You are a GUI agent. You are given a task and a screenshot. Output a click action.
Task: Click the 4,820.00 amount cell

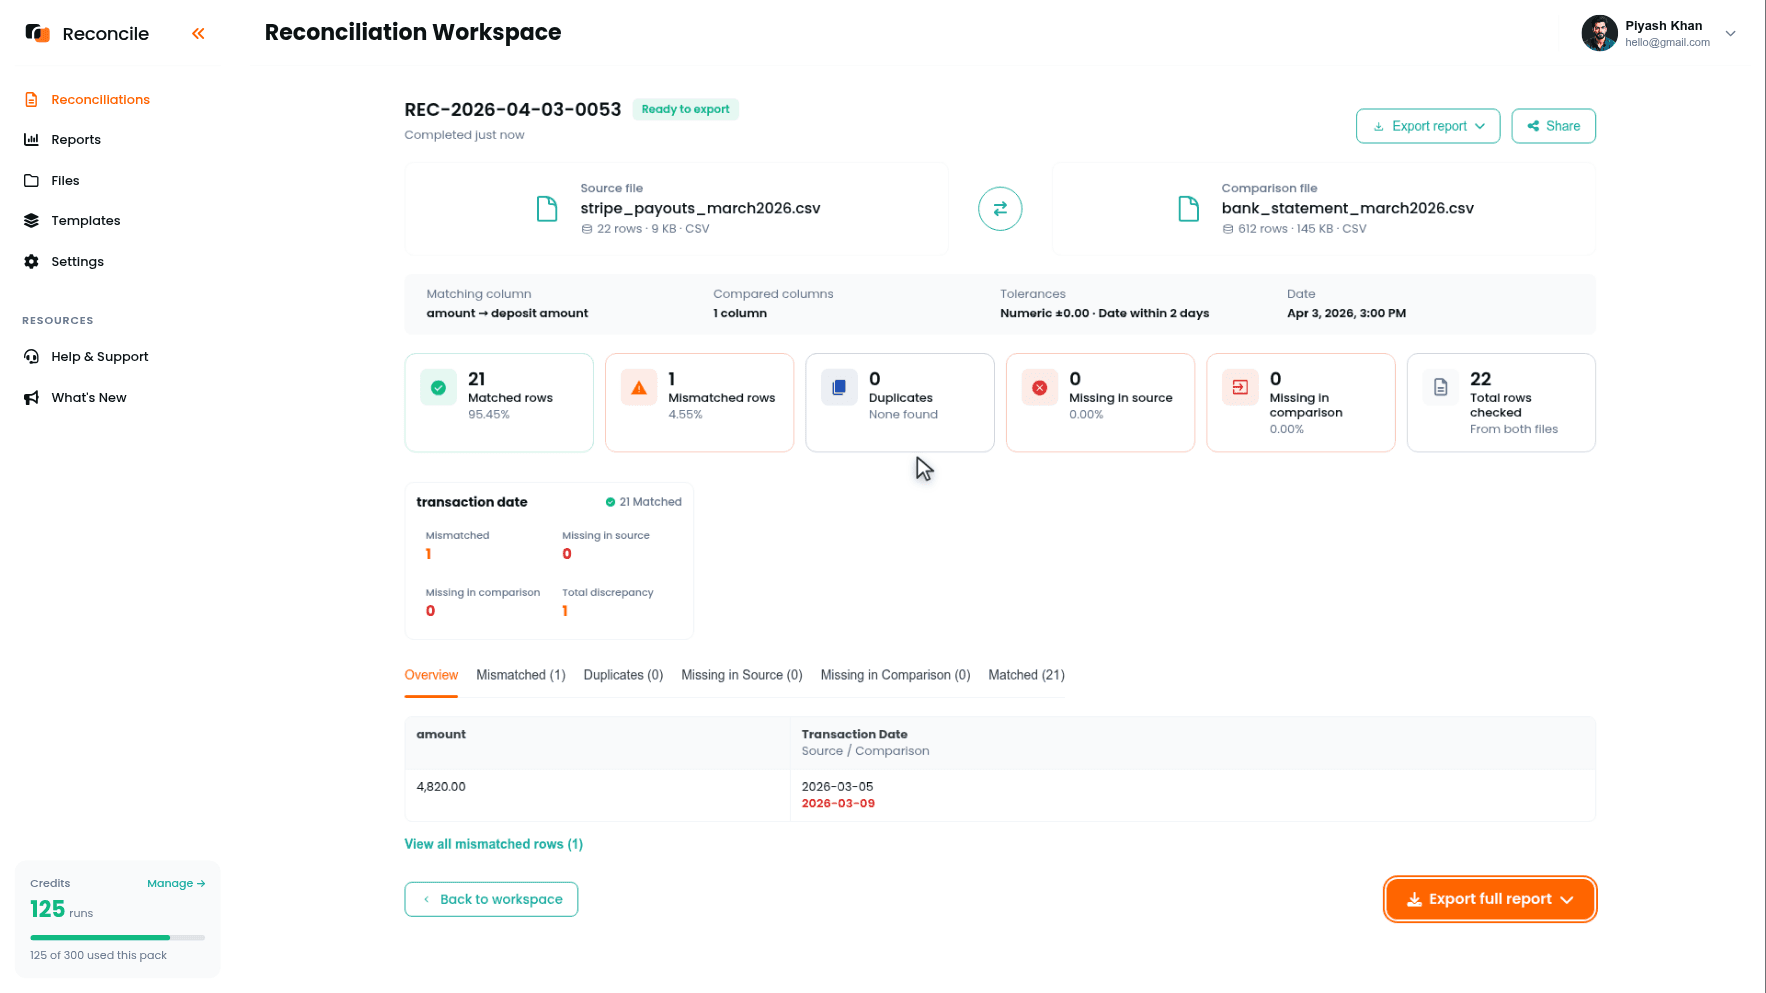(441, 788)
